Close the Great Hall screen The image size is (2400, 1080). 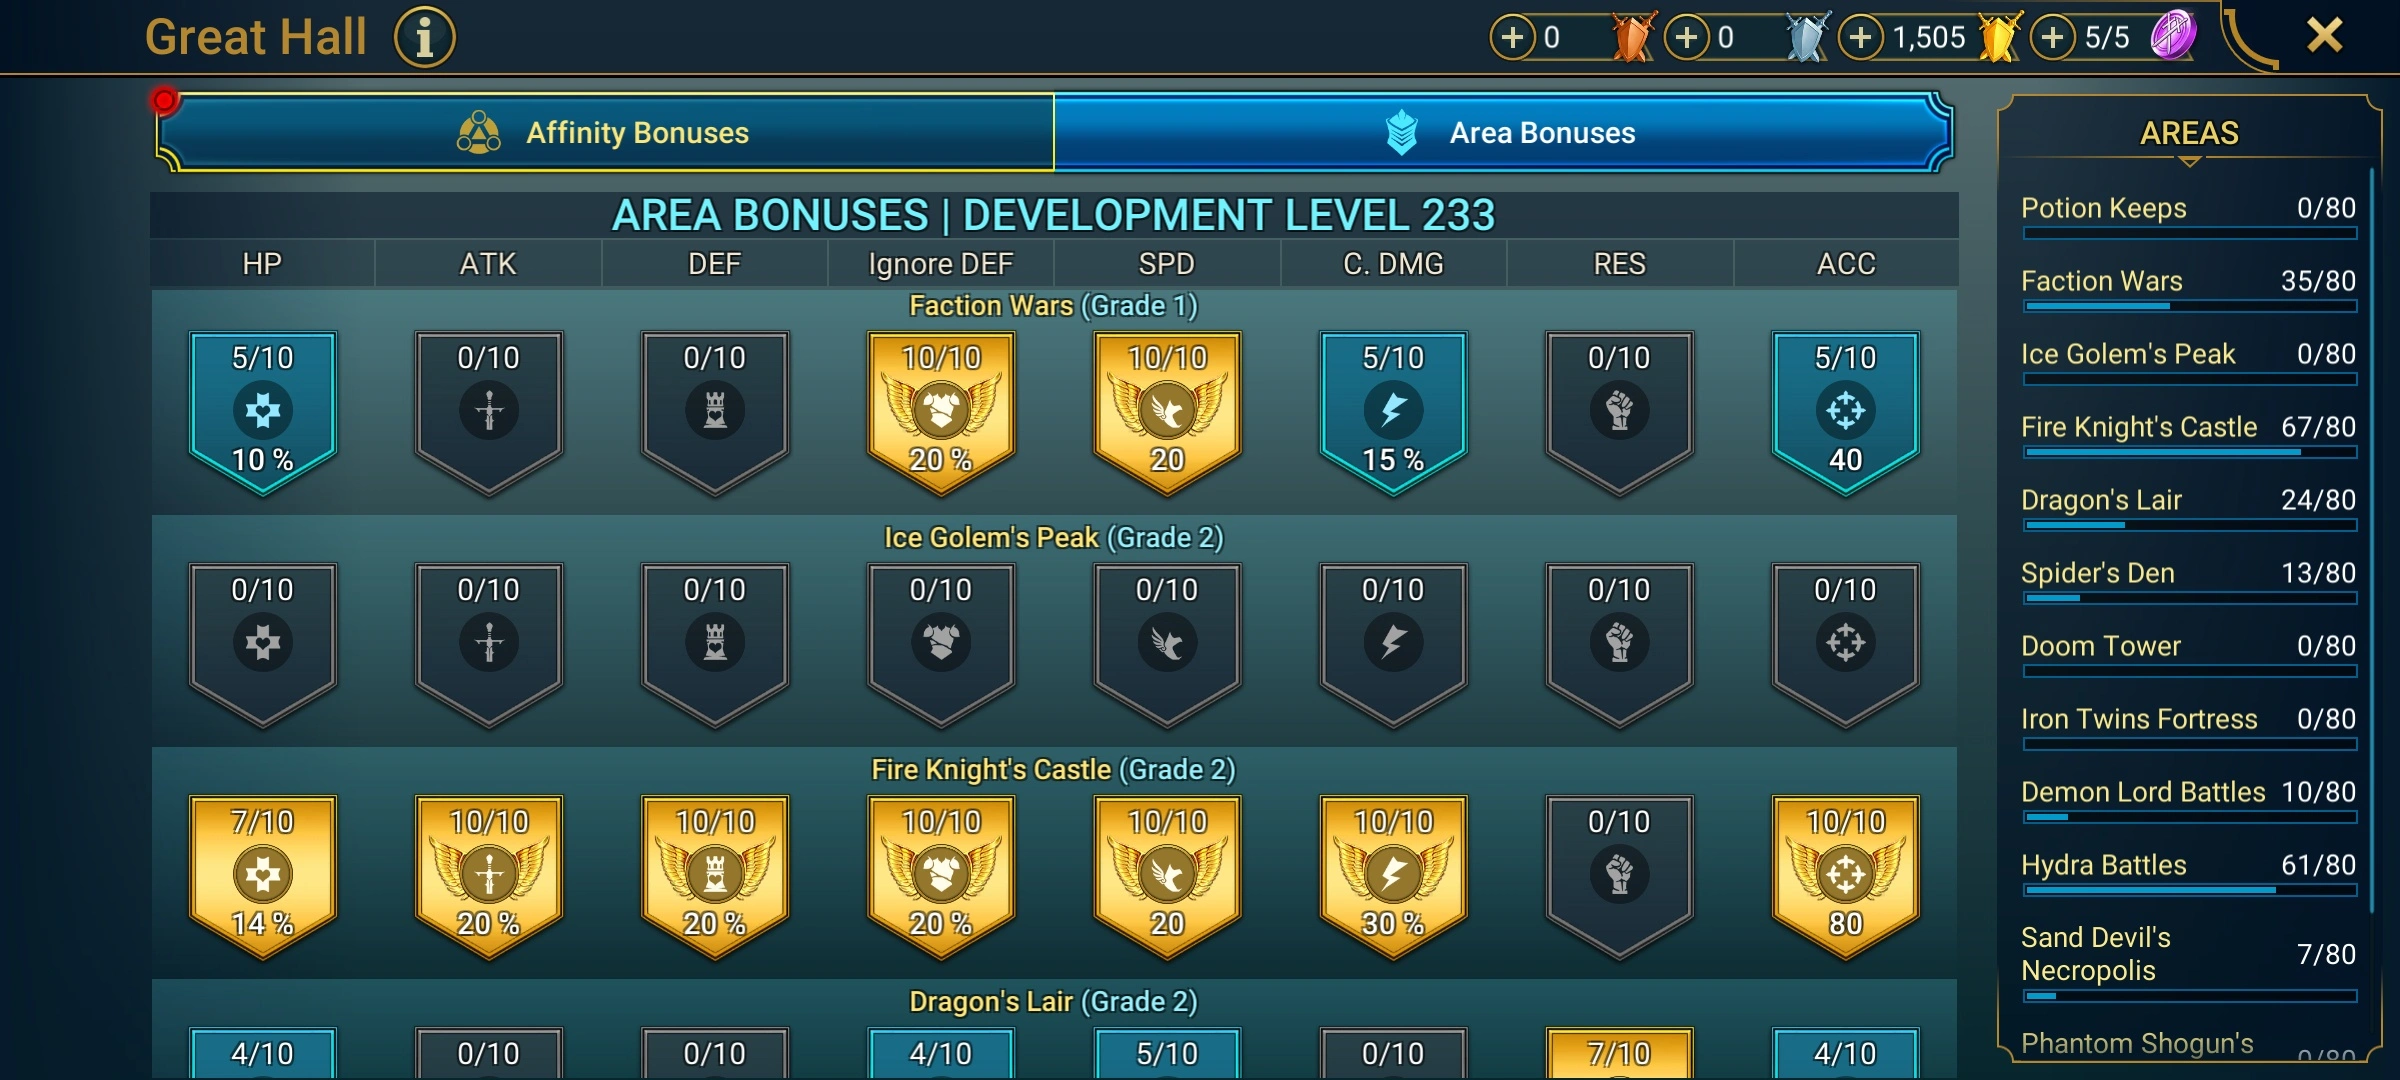pos(2325,36)
